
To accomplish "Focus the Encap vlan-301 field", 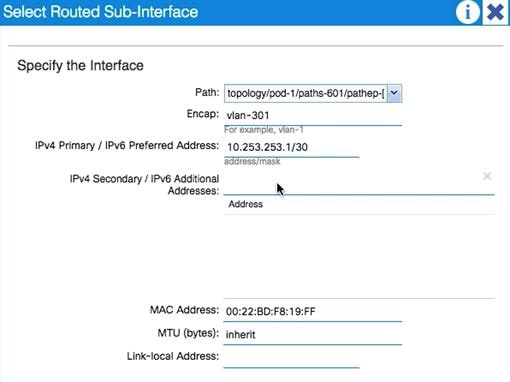I will coord(313,116).
